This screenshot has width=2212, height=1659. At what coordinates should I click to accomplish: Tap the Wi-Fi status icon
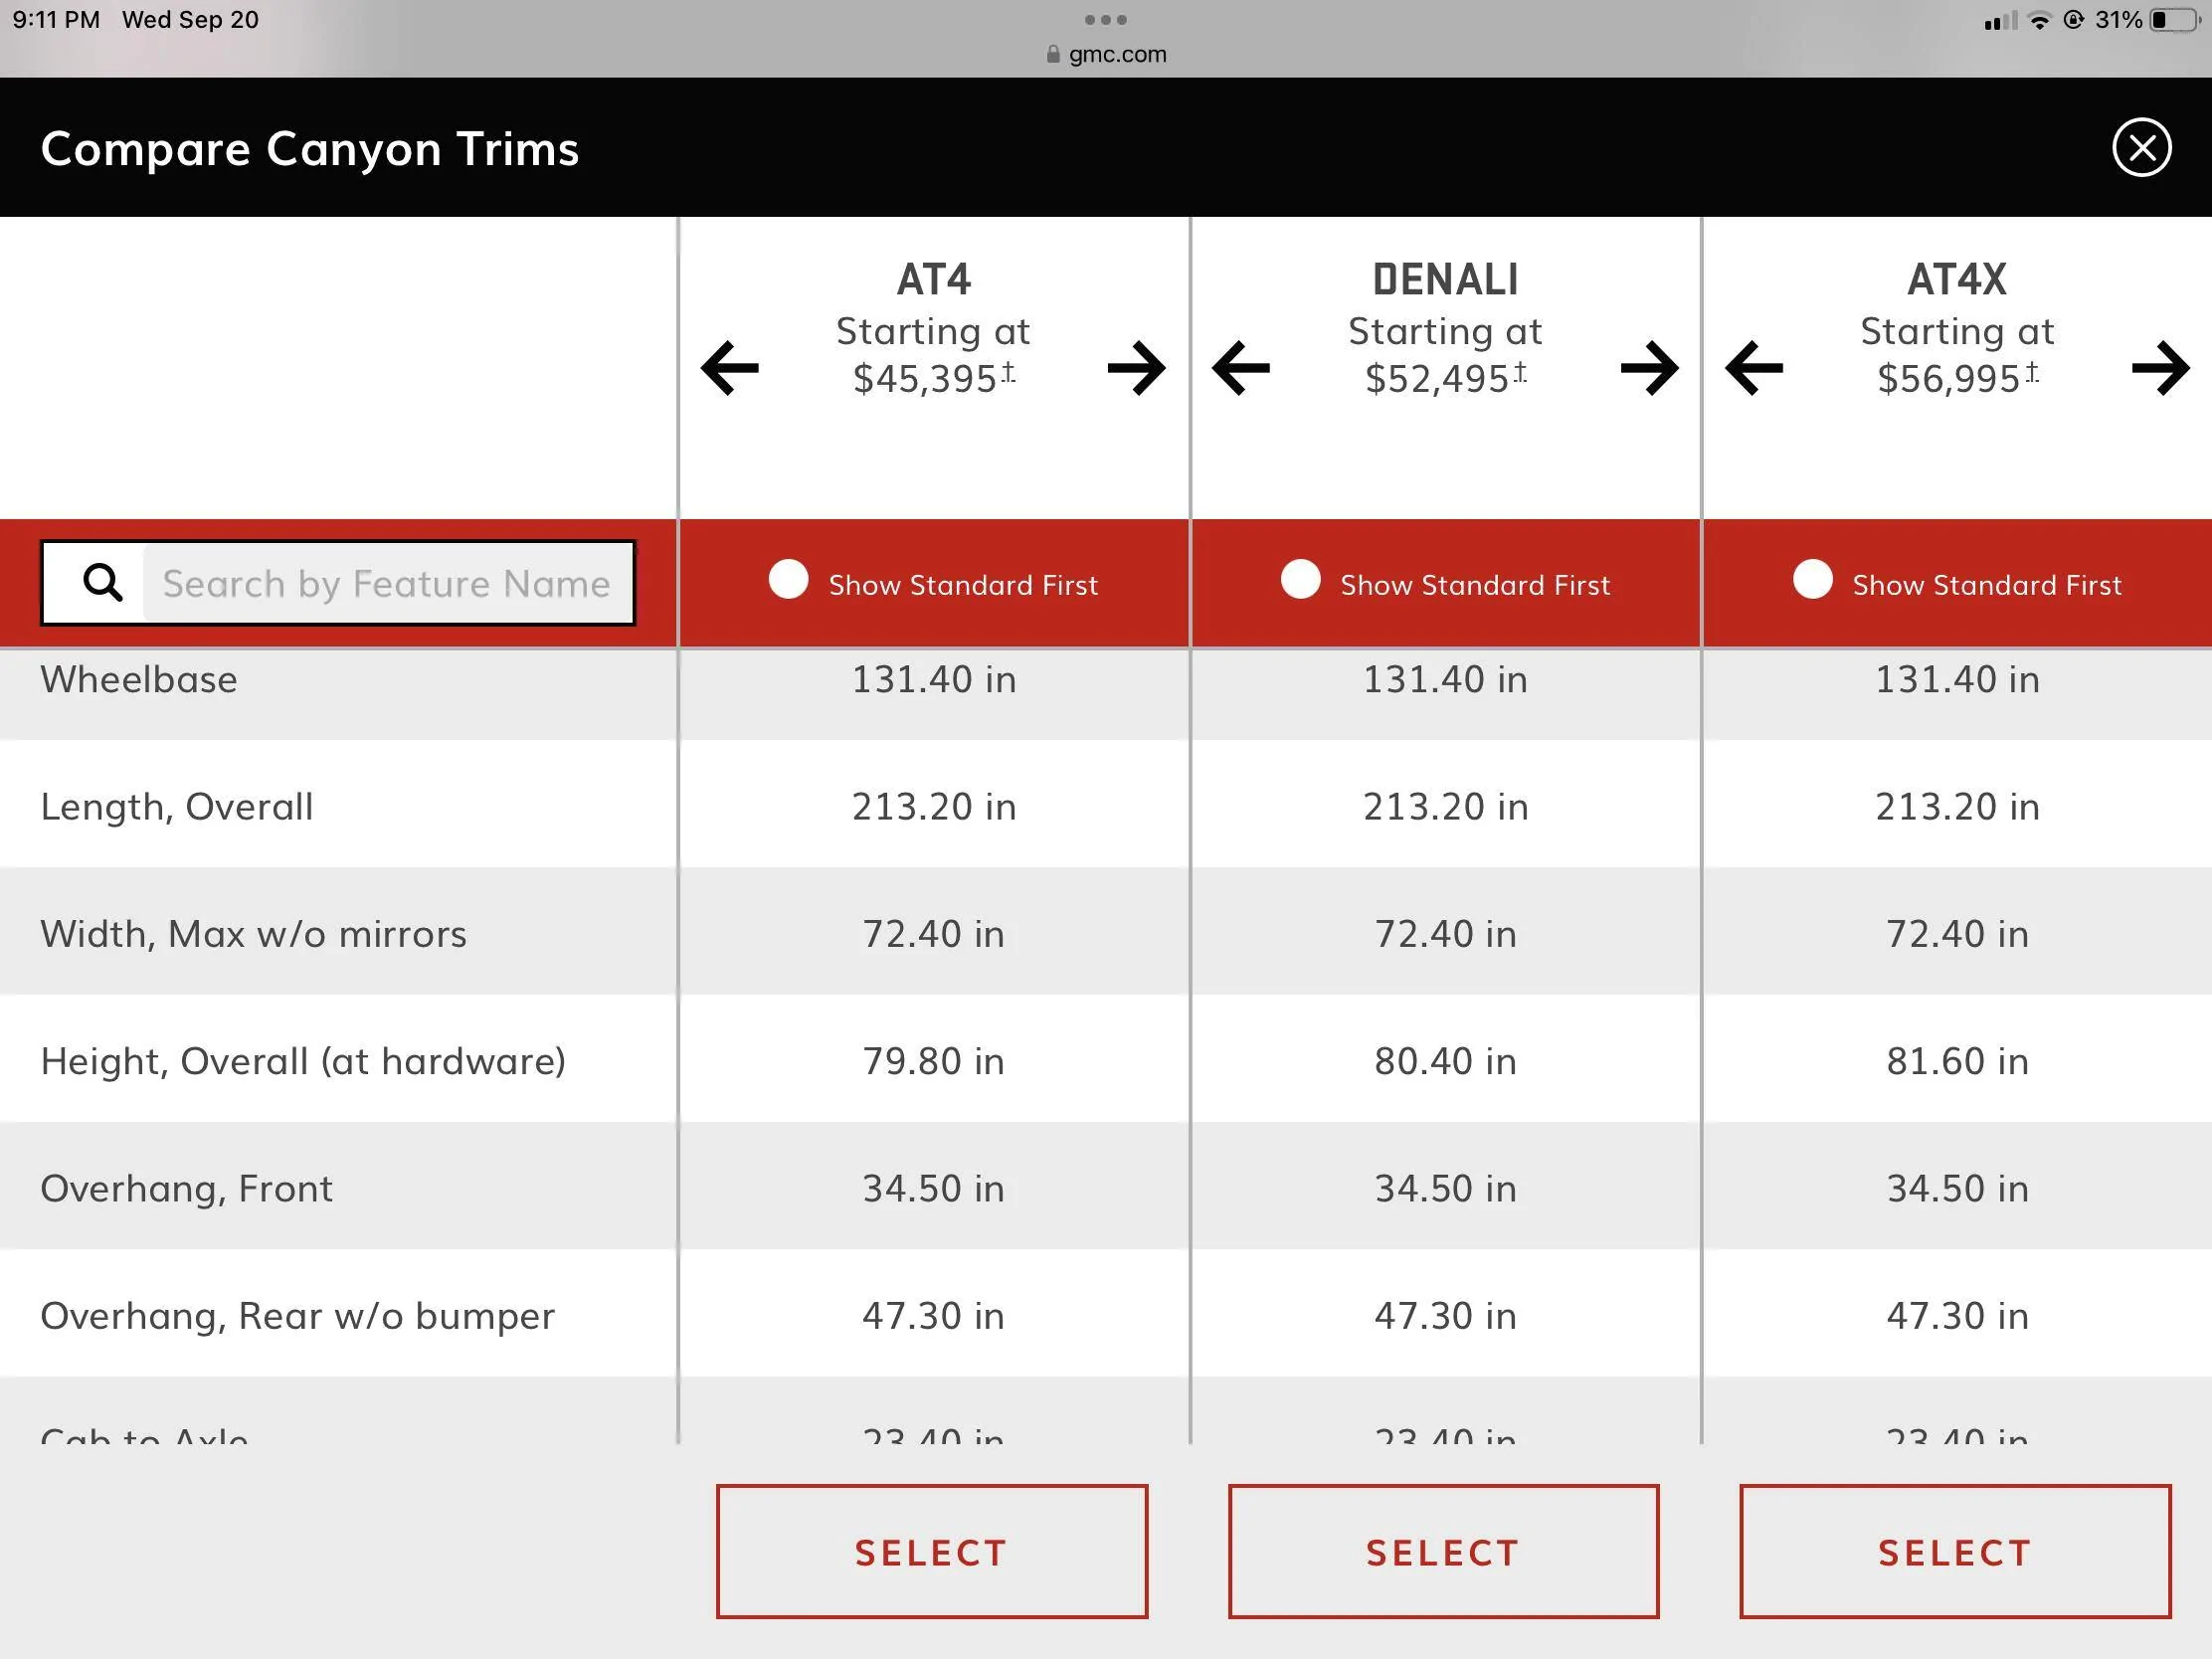(x=2040, y=20)
